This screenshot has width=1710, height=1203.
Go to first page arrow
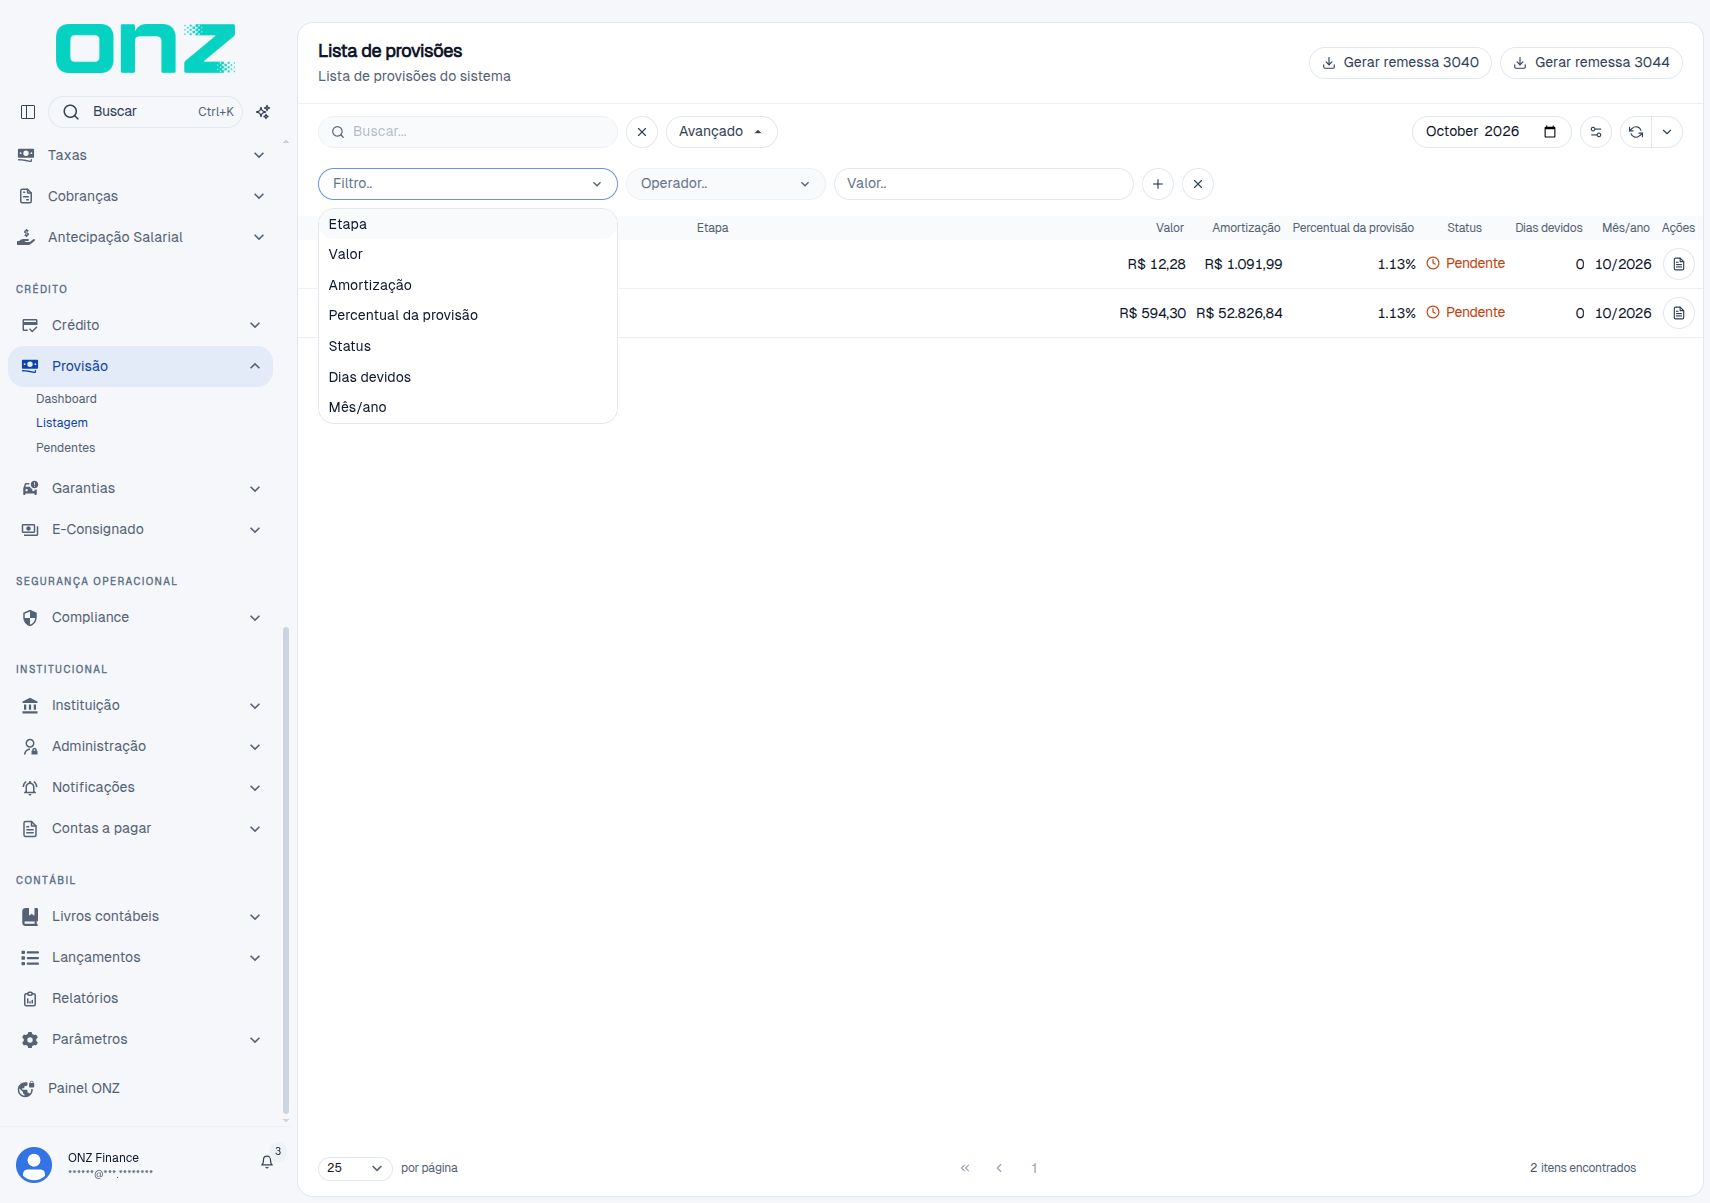(x=965, y=1168)
